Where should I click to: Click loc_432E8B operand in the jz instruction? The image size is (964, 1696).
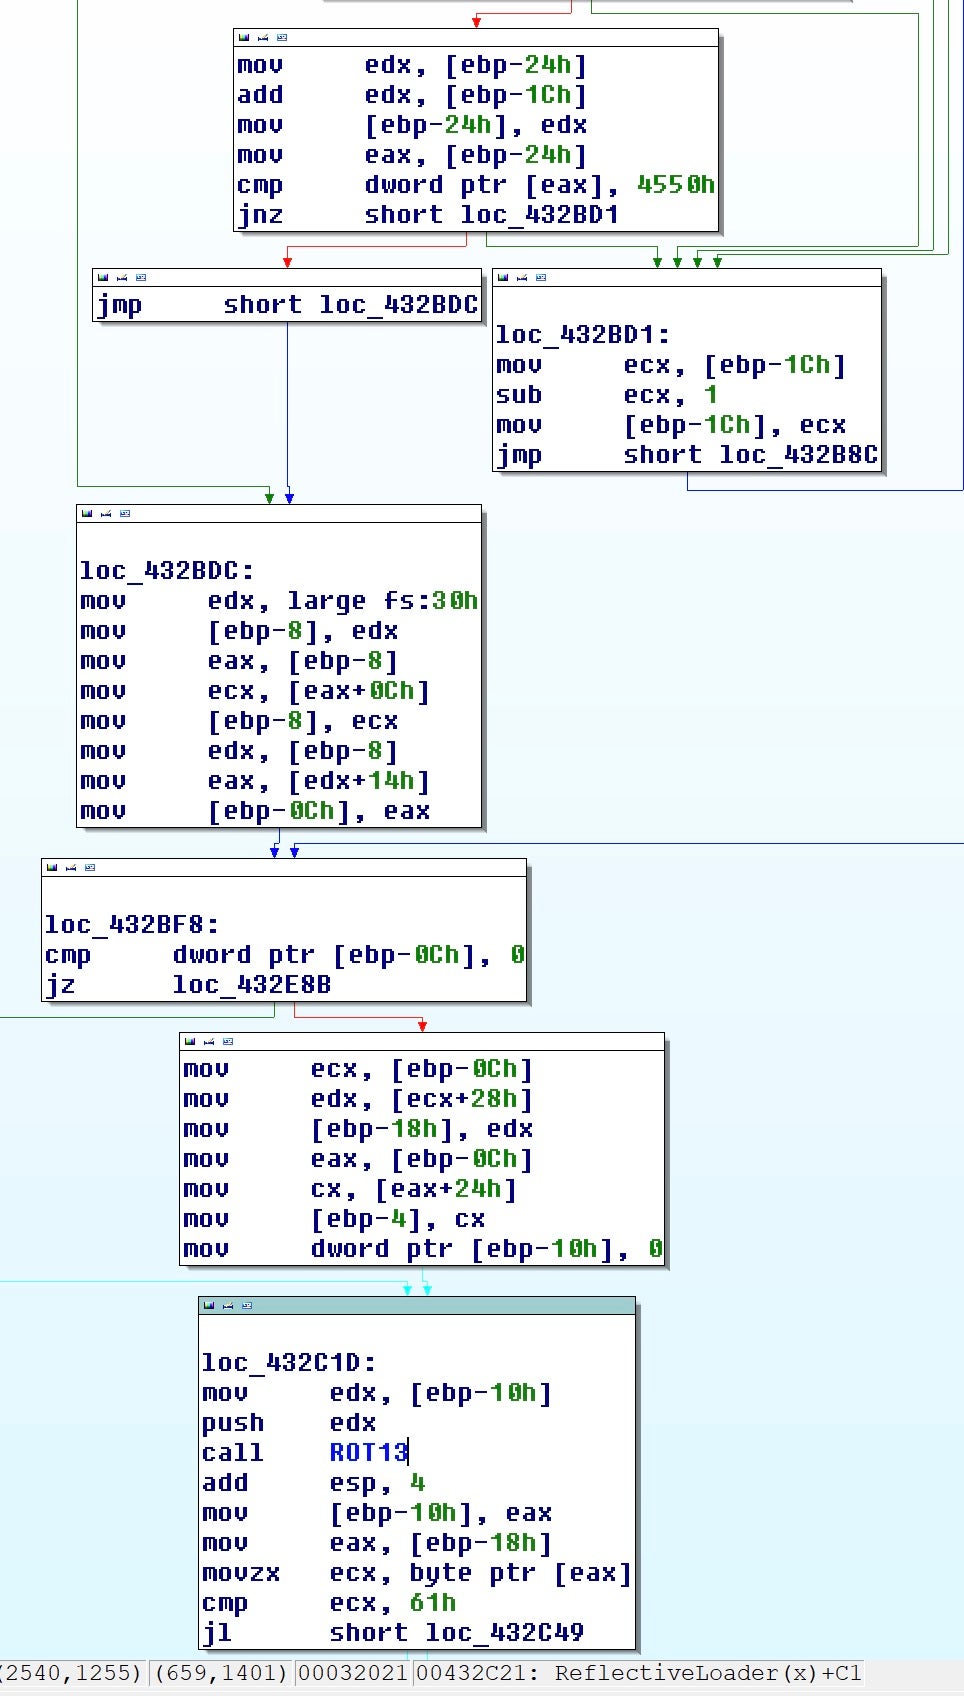coord(251,985)
